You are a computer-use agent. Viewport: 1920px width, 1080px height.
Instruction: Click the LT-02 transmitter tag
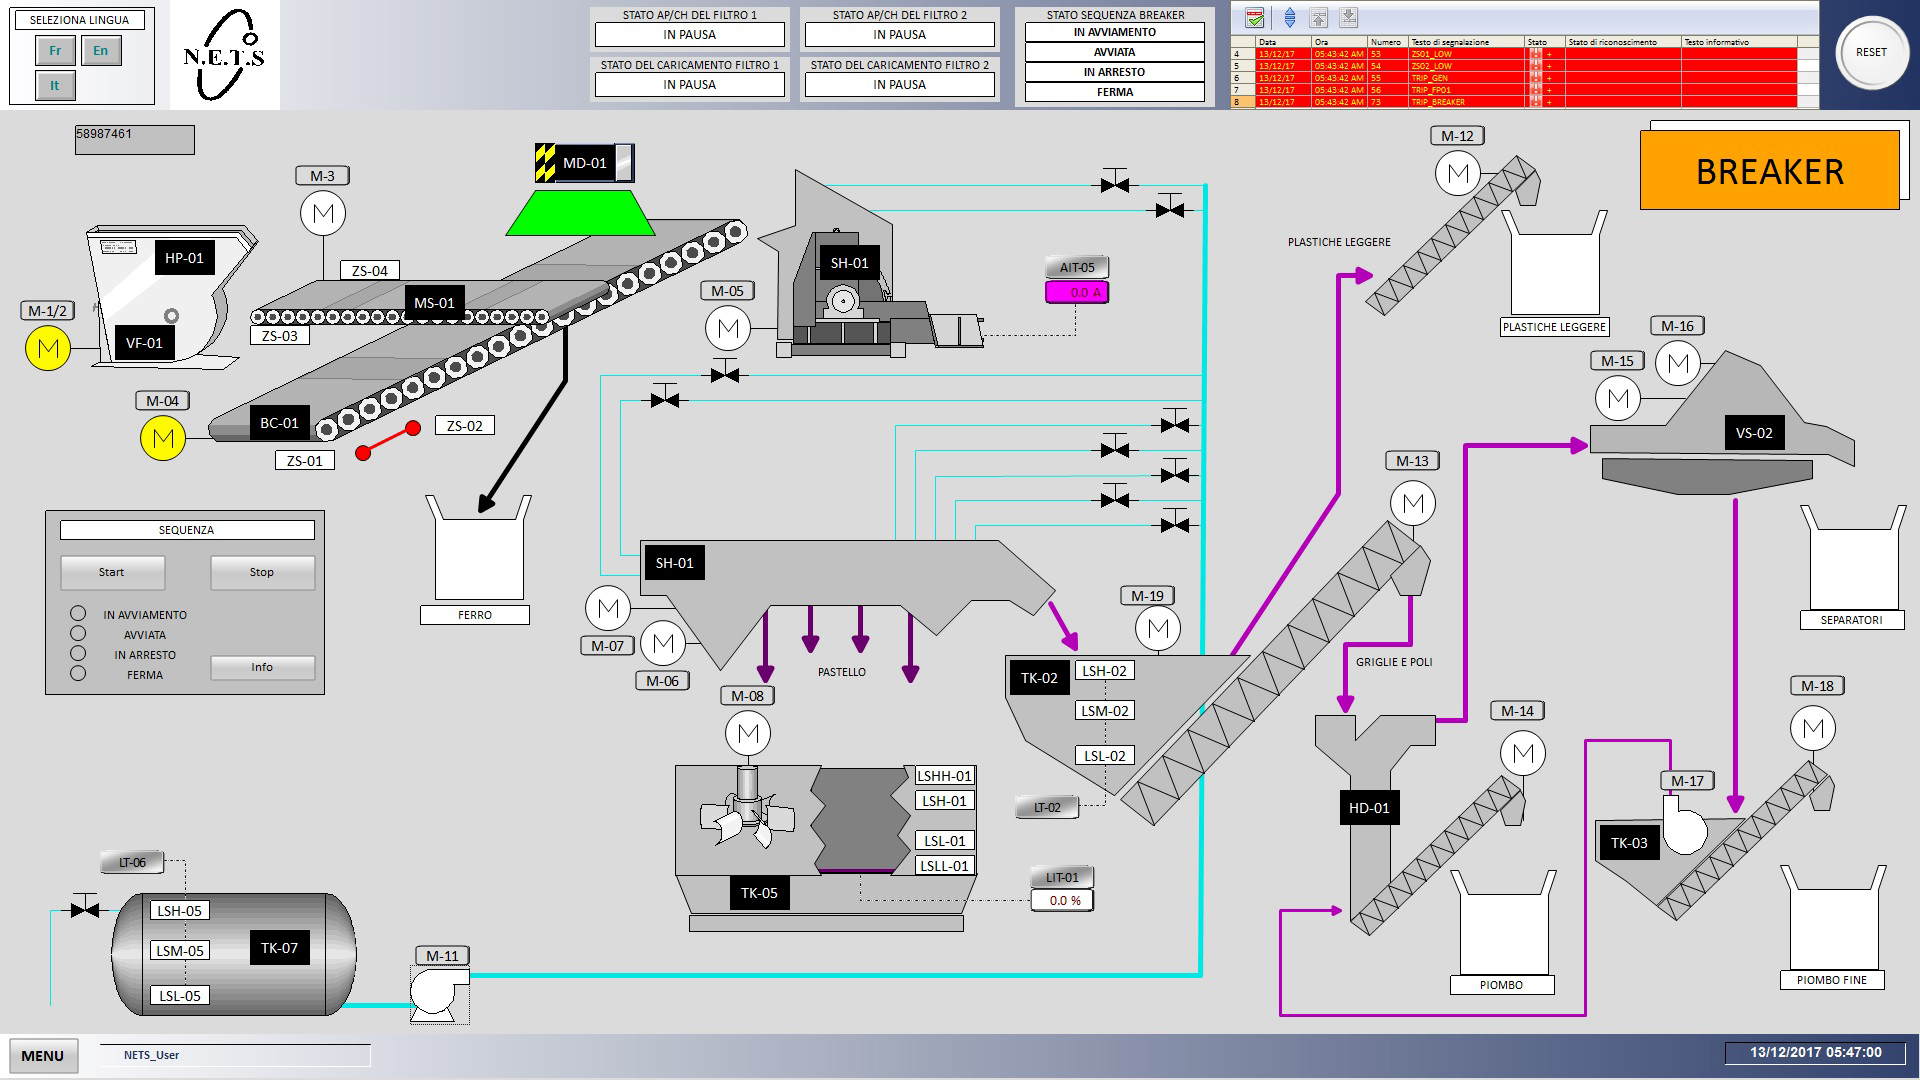click(x=1047, y=807)
